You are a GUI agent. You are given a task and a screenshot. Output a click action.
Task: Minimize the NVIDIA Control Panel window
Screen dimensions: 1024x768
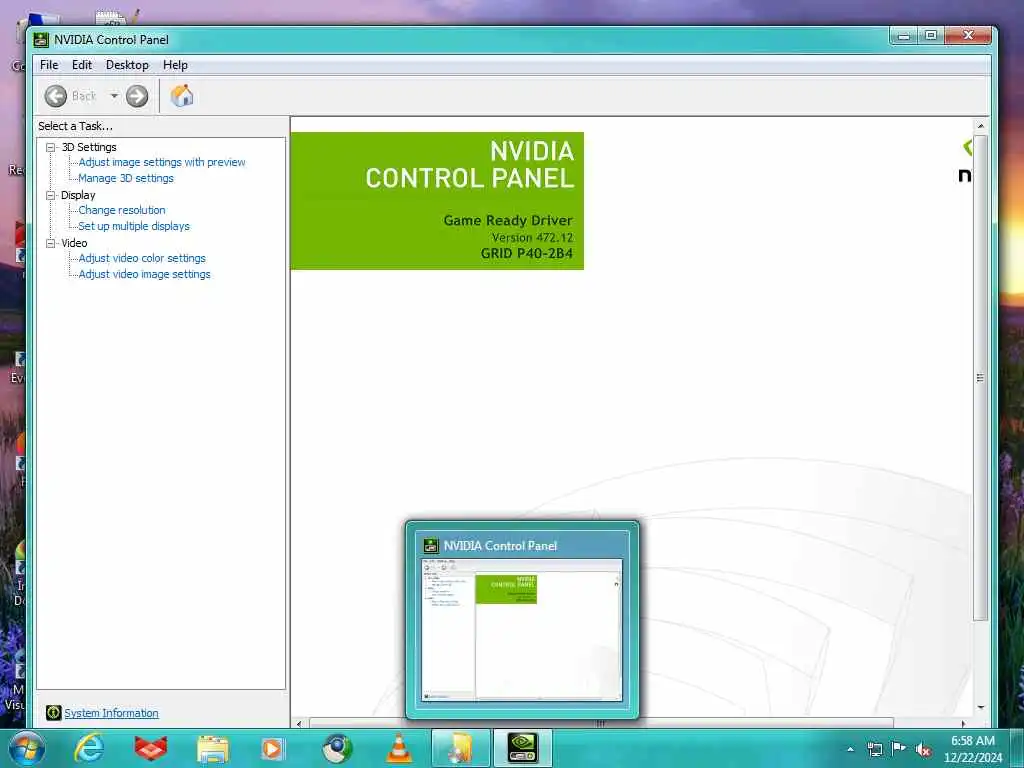click(904, 36)
